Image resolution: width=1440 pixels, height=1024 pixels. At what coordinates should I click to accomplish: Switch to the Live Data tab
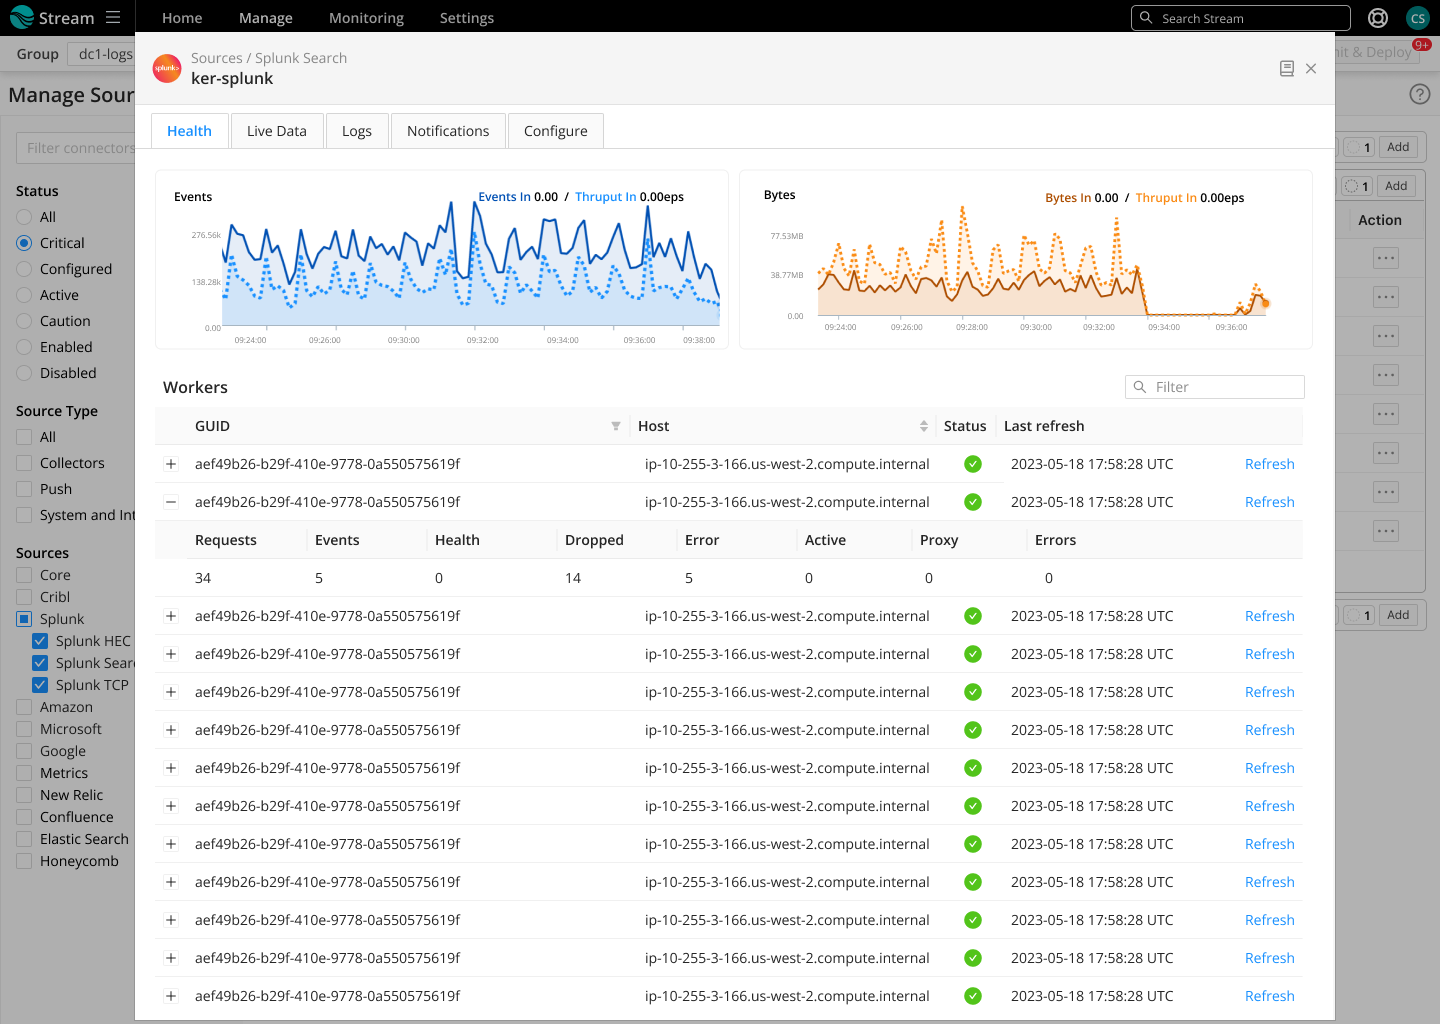(x=276, y=131)
